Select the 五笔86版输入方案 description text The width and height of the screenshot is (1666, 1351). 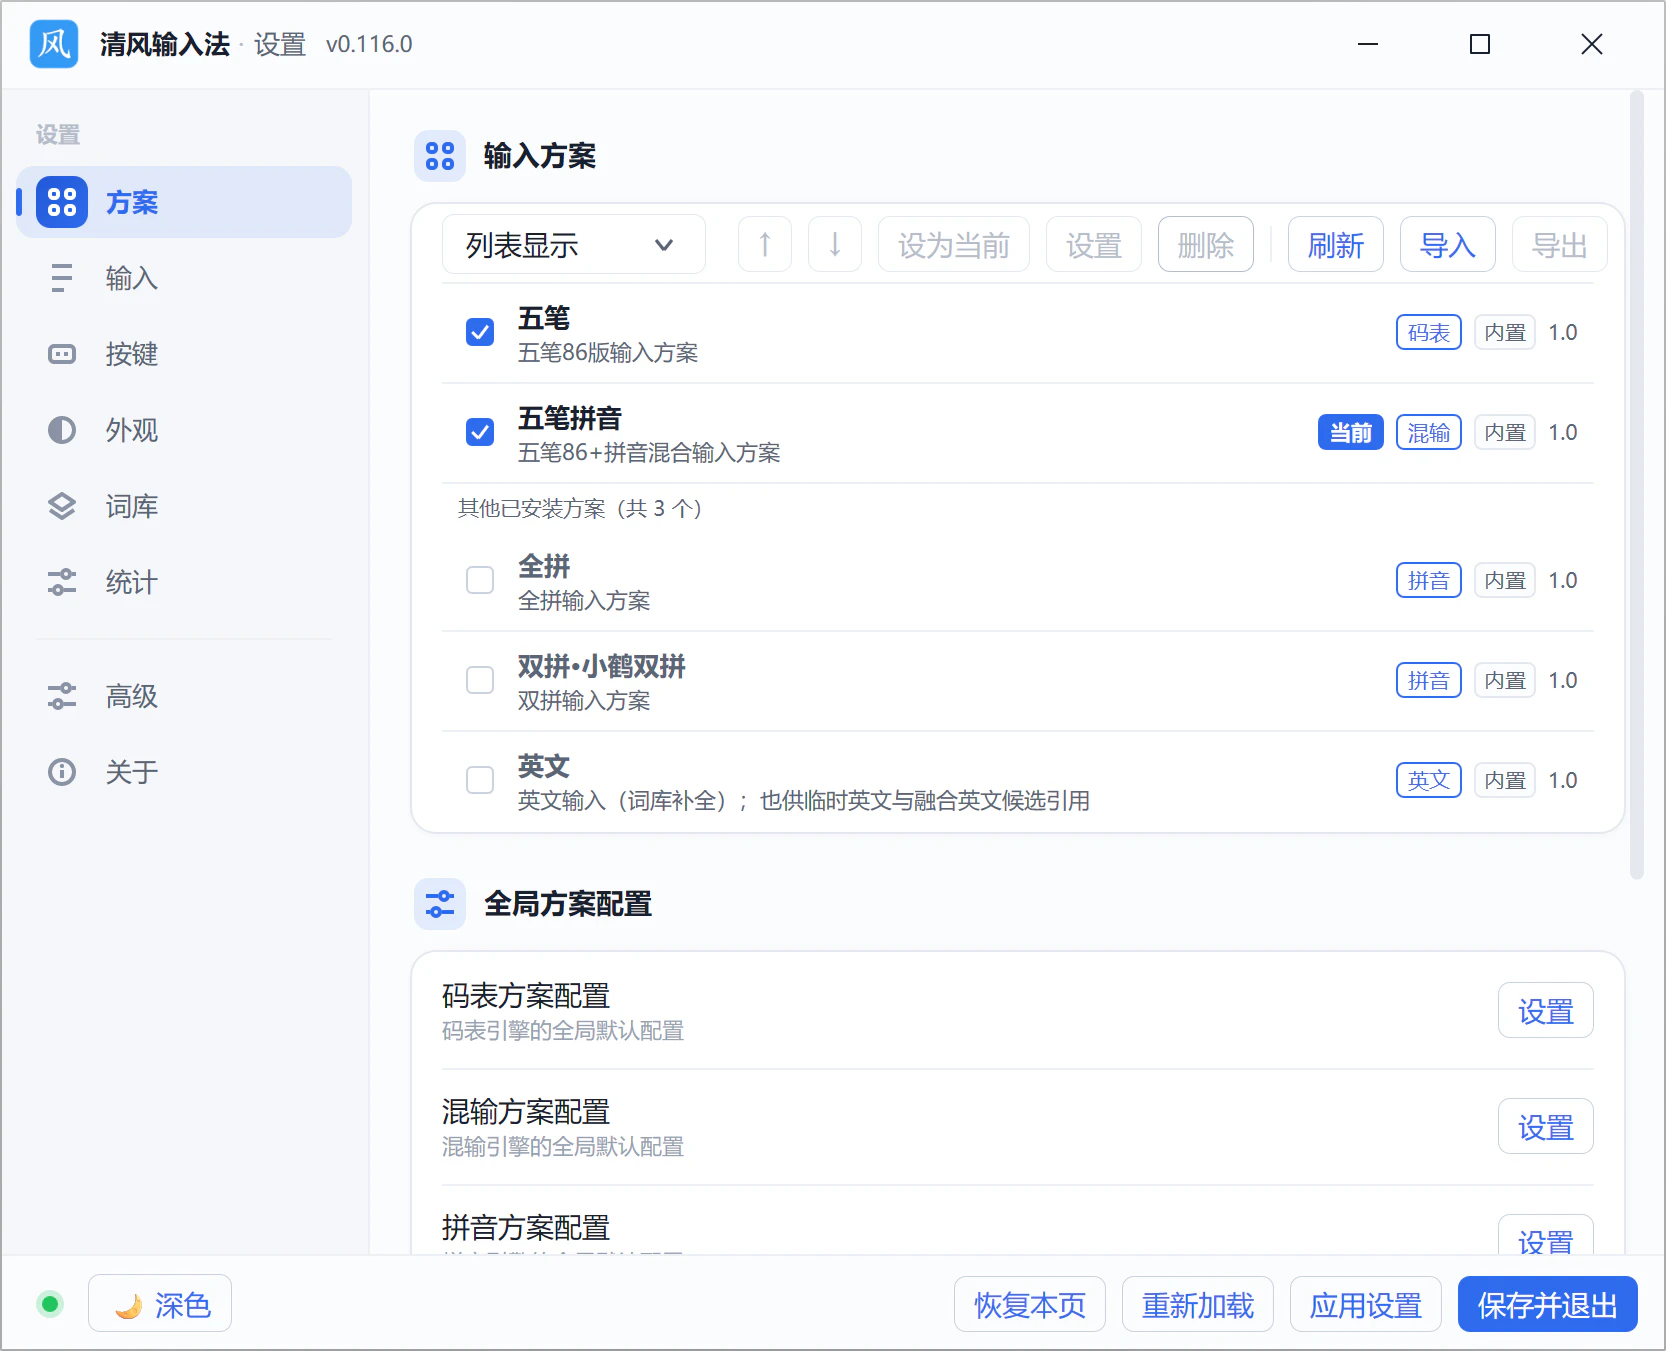point(608,353)
